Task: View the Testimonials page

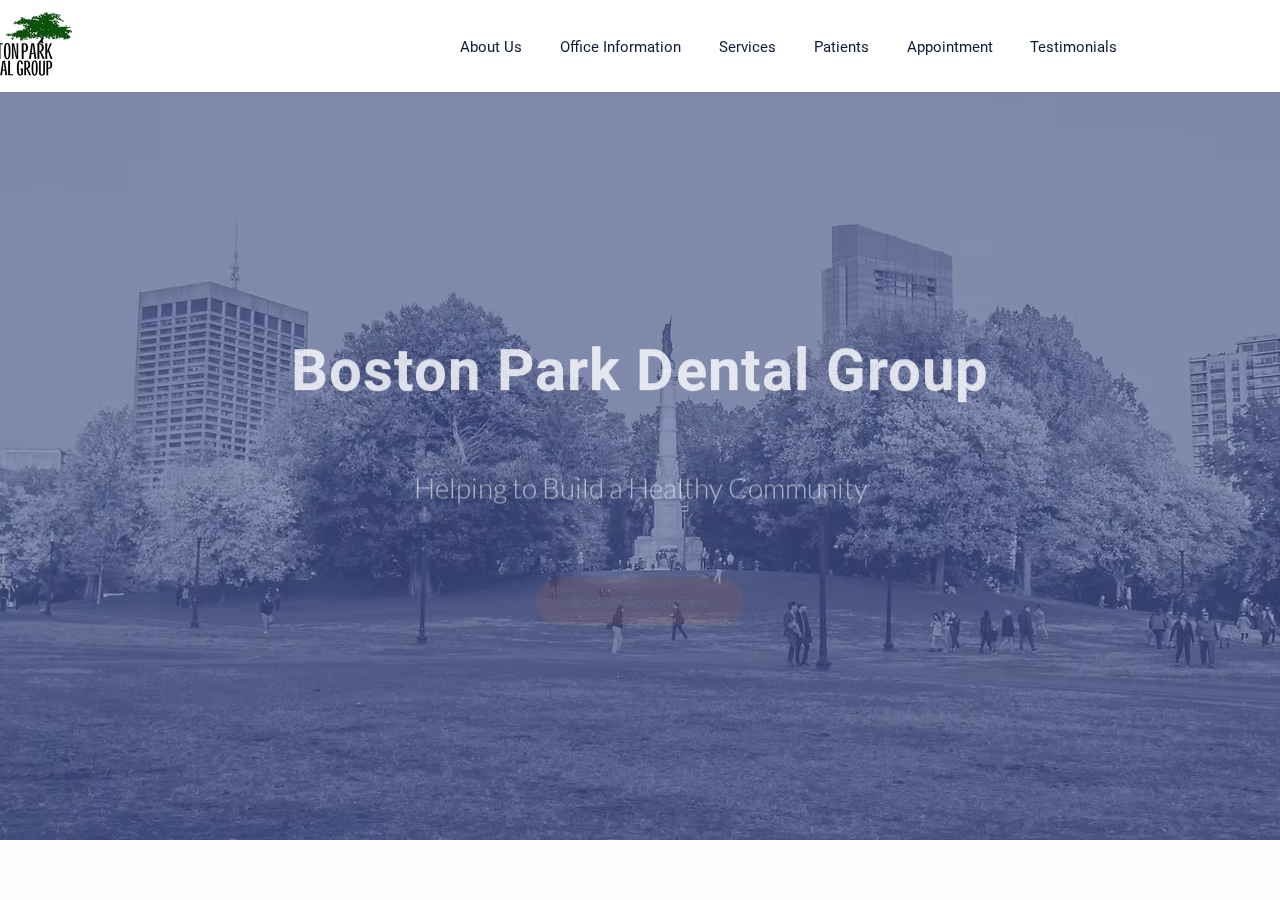Action: [x=1073, y=47]
